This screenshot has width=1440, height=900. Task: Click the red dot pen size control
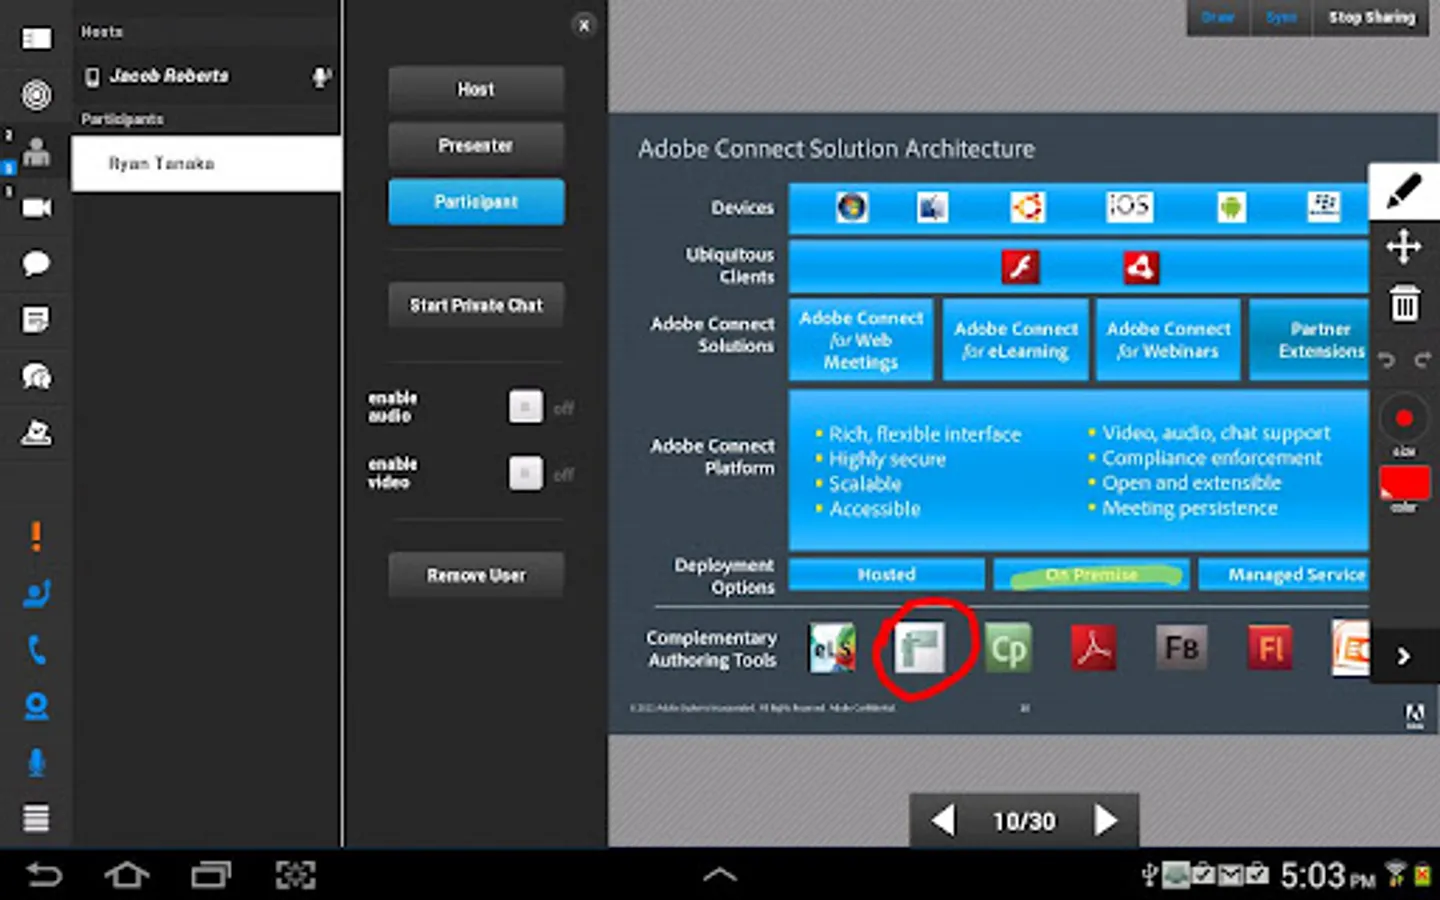pos(1404,419)
